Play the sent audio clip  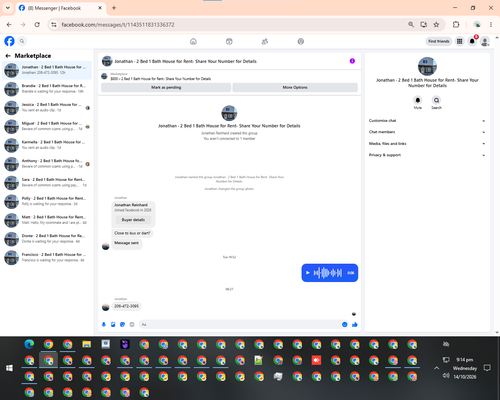(308, 273)
